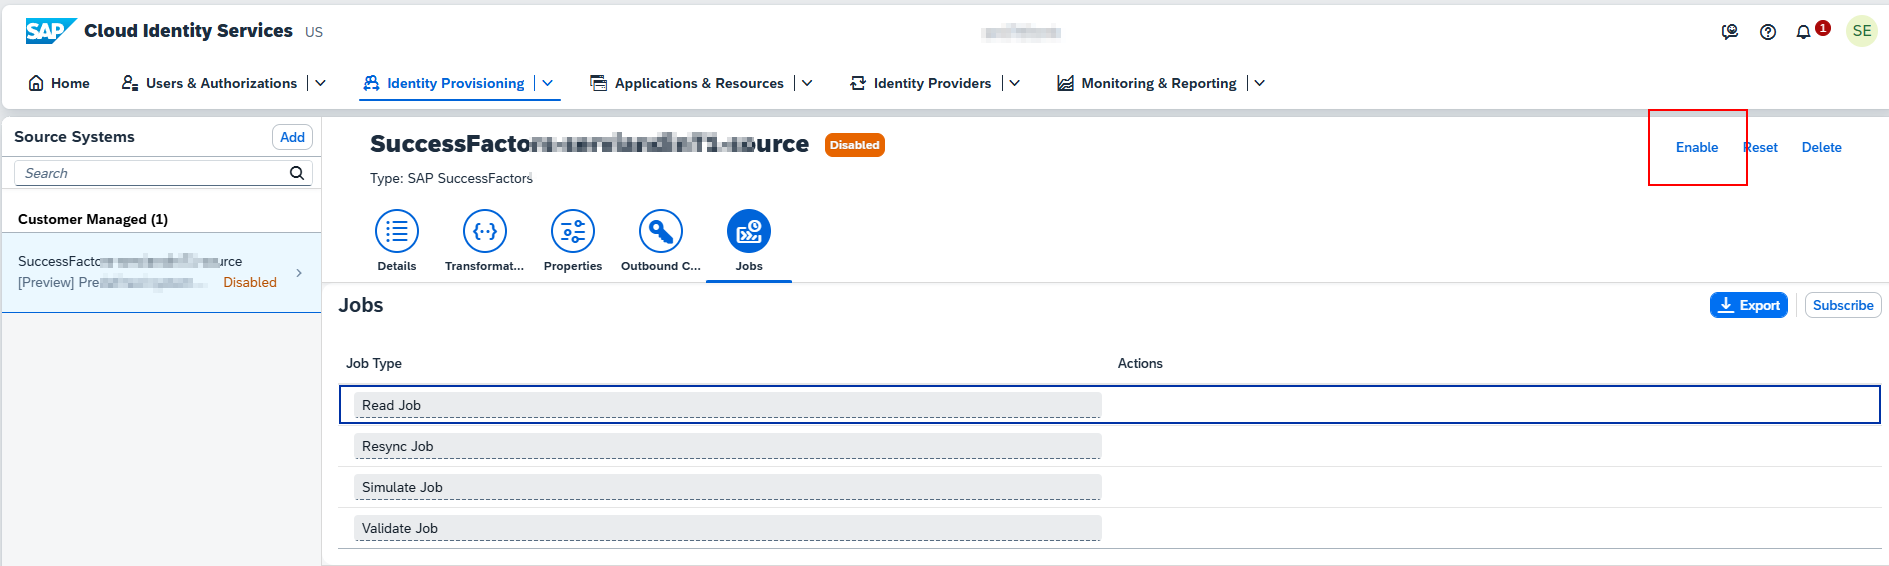The width and height of the screenshot is (1889, 566).
Task: Open Users & Authorizations menu
Action: coord(221,83)
